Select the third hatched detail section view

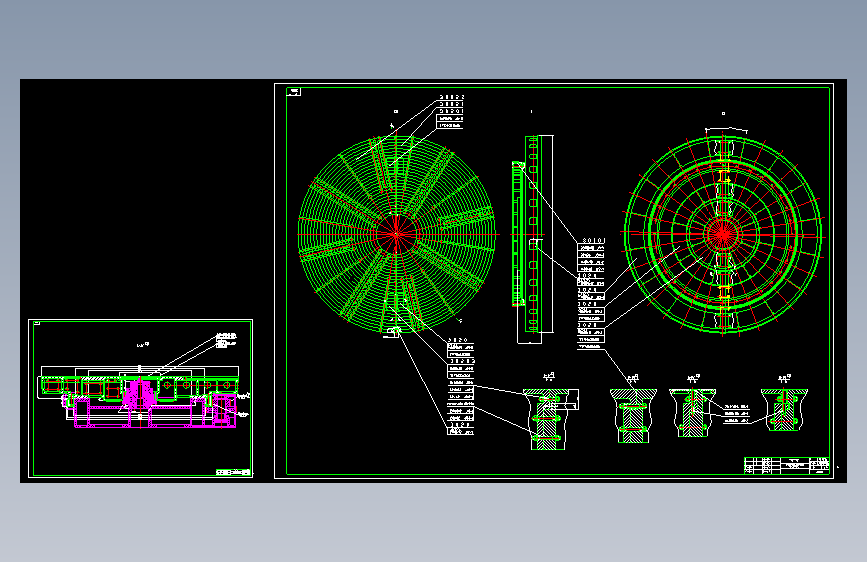tap(692, 413)
